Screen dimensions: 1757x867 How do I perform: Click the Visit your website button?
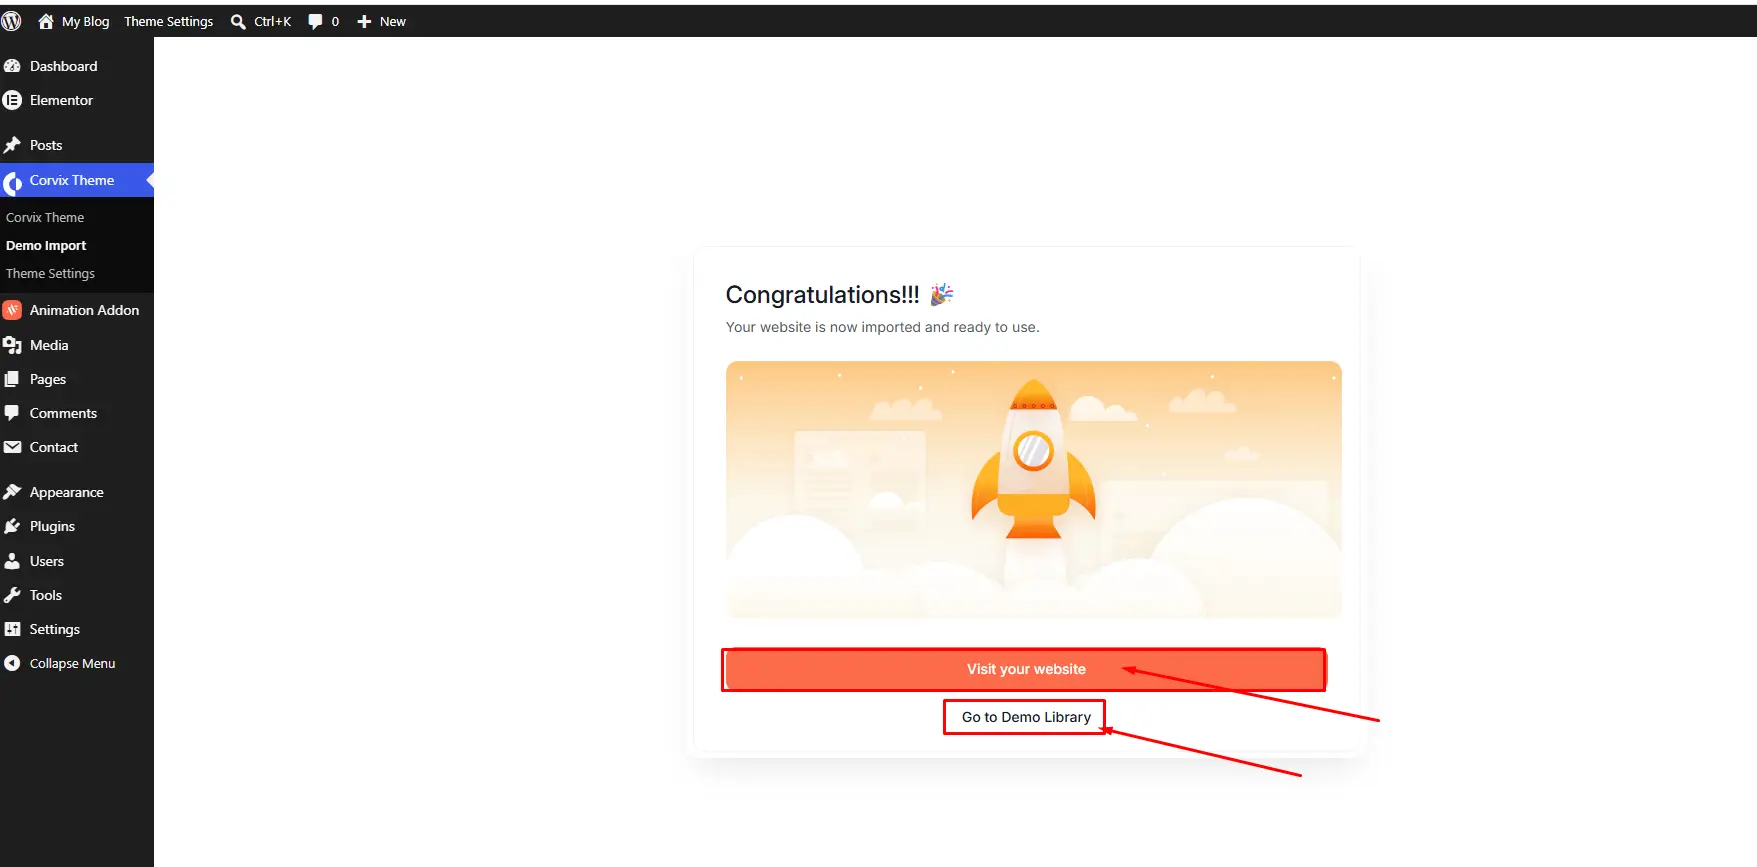(x=1025, y=669)
